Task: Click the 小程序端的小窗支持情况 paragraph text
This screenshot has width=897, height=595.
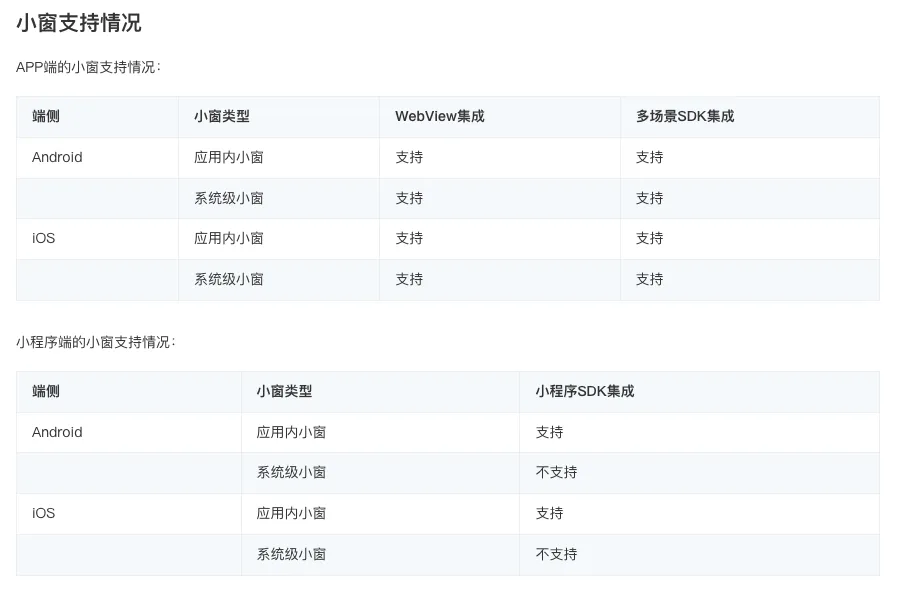Action: [96, 342]
